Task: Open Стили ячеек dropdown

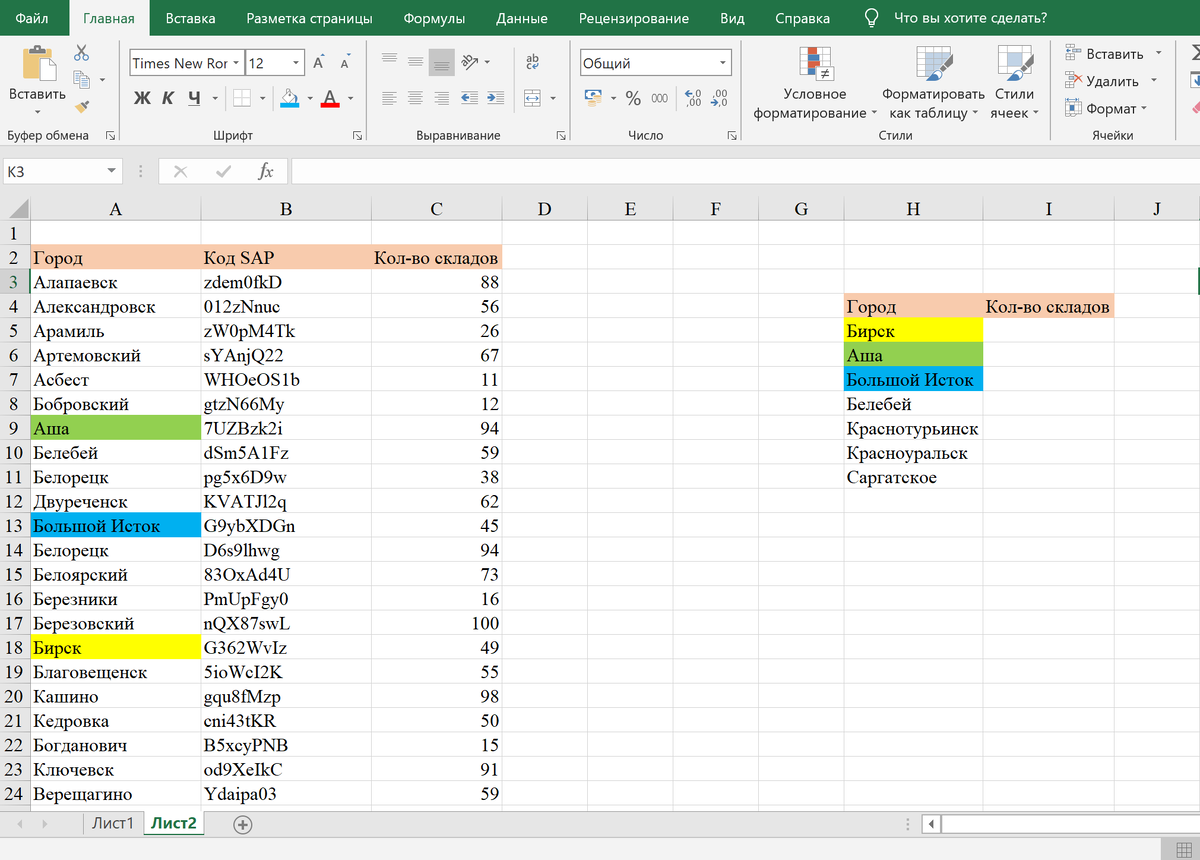Action: click(x=1014, y=83)
